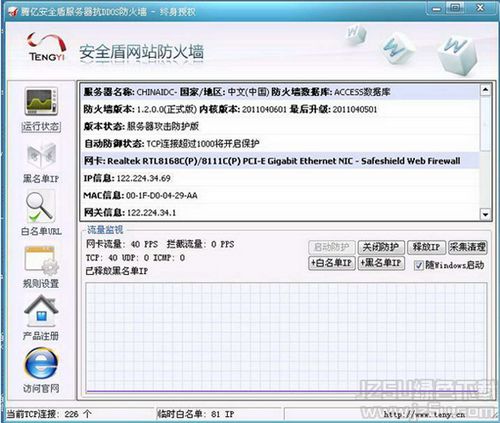The width and height of the screenshot is (500, 423).
Task: Select the 版本状态 服务器攻击防护版 row
Action: (x=280, y=126)
